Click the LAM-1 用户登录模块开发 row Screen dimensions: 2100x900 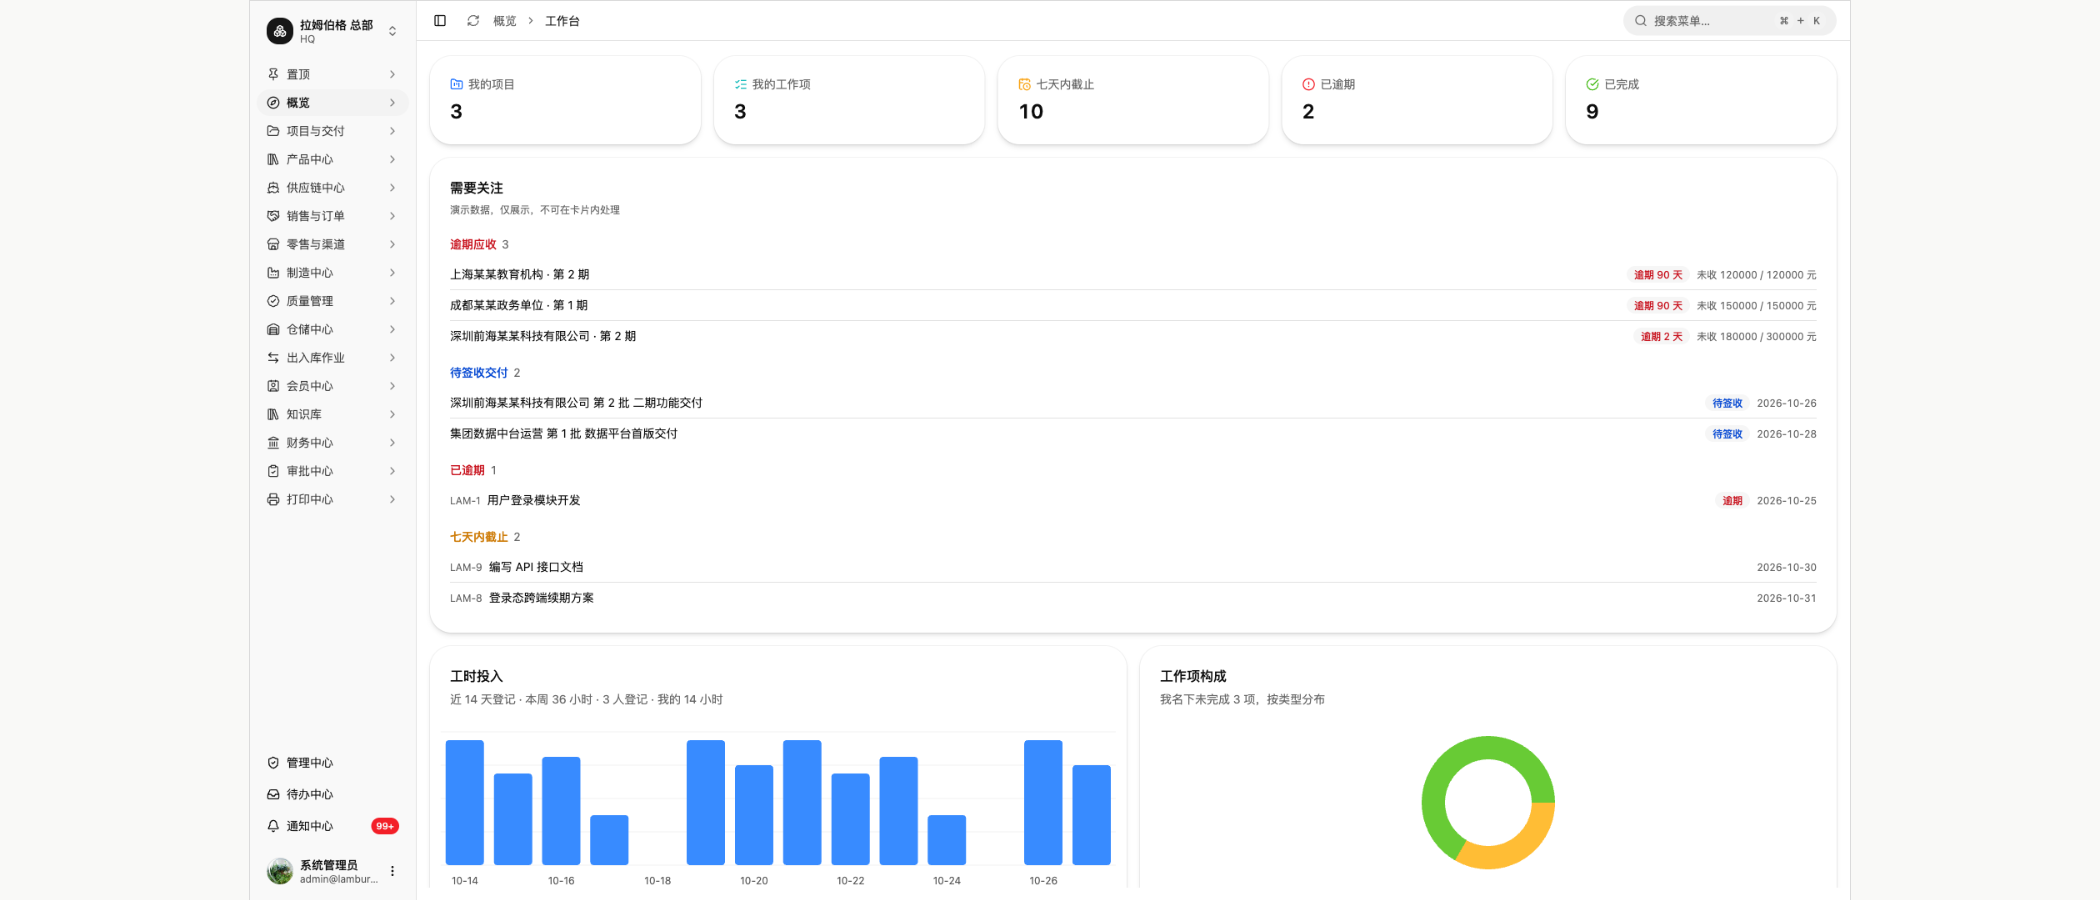(x=1133, y=501)
